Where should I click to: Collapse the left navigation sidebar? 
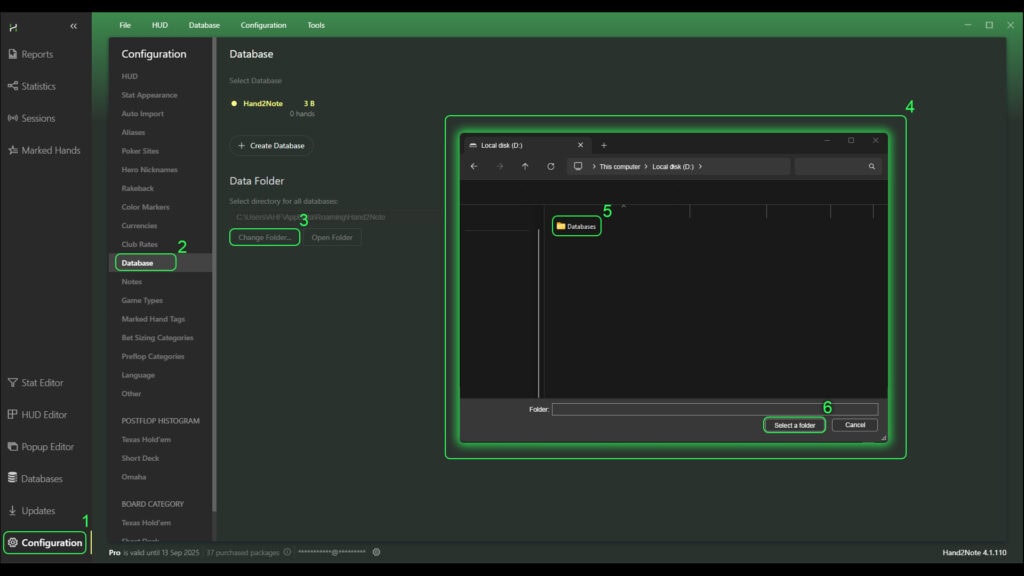pyautogui.click(x=73, y=26)
